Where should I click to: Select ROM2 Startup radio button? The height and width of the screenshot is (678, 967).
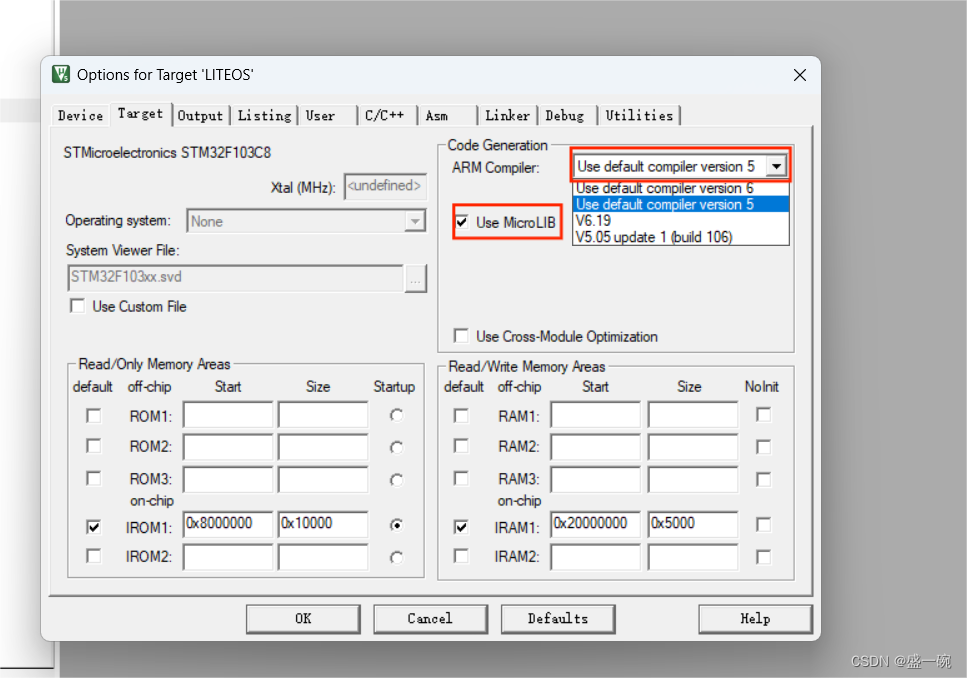[x=397, y=447]
